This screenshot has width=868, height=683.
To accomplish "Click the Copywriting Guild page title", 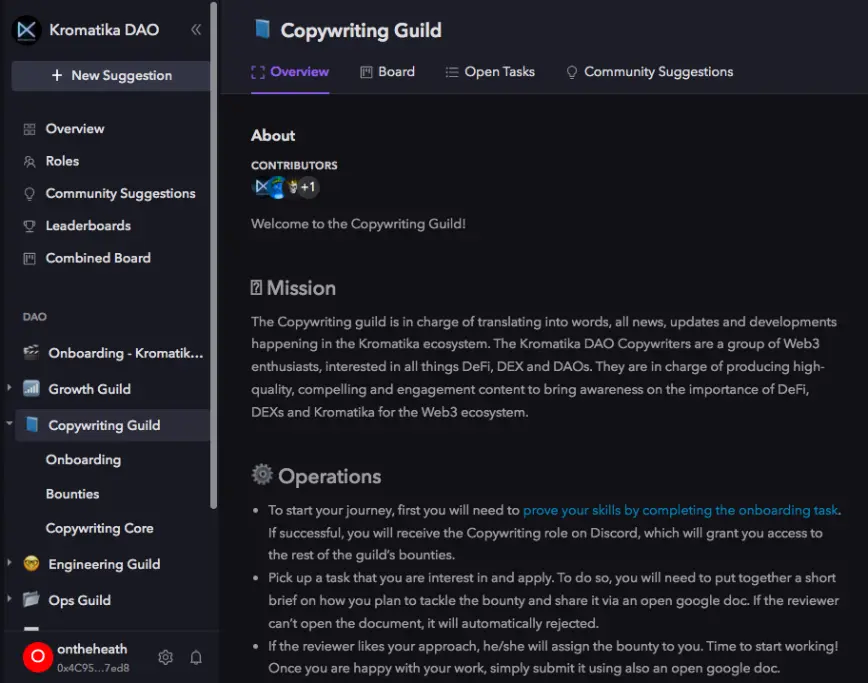I will [361, 30].
